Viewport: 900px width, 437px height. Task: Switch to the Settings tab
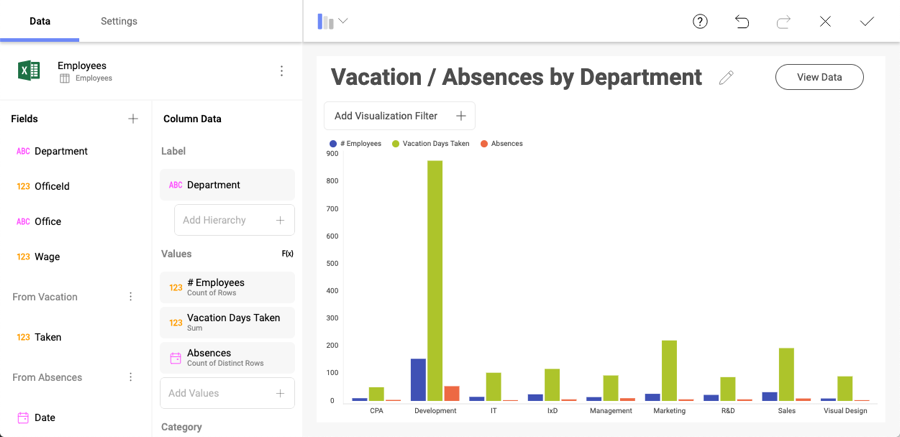119,21
